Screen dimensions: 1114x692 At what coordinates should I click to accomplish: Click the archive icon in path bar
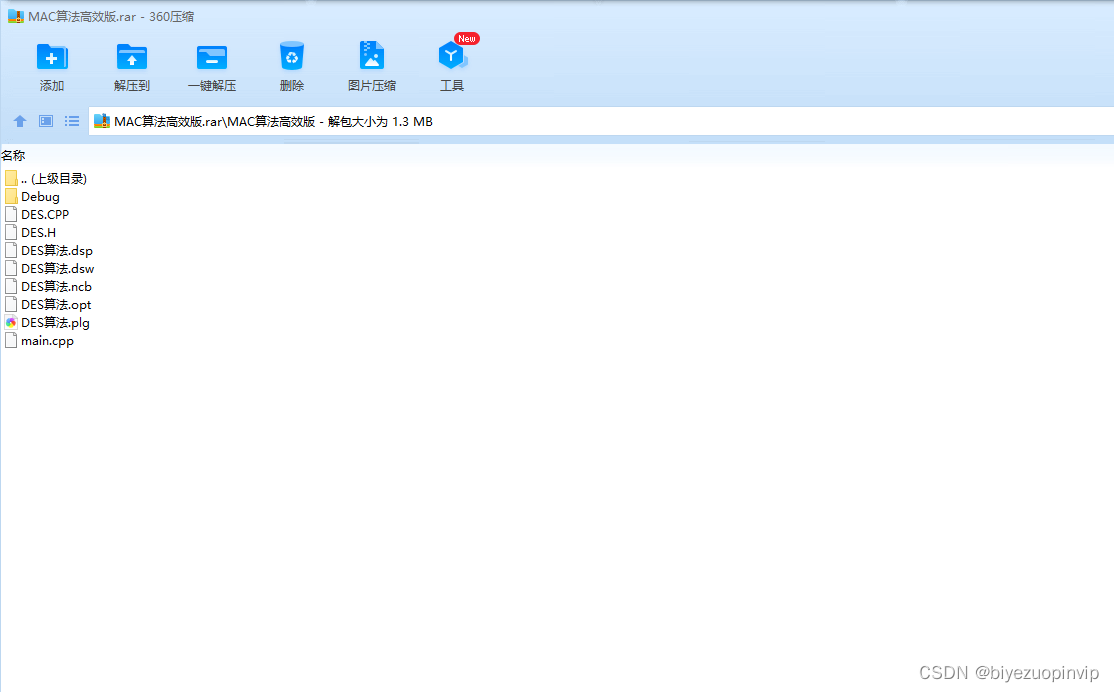pyautogui.click(x=102, y=121)
